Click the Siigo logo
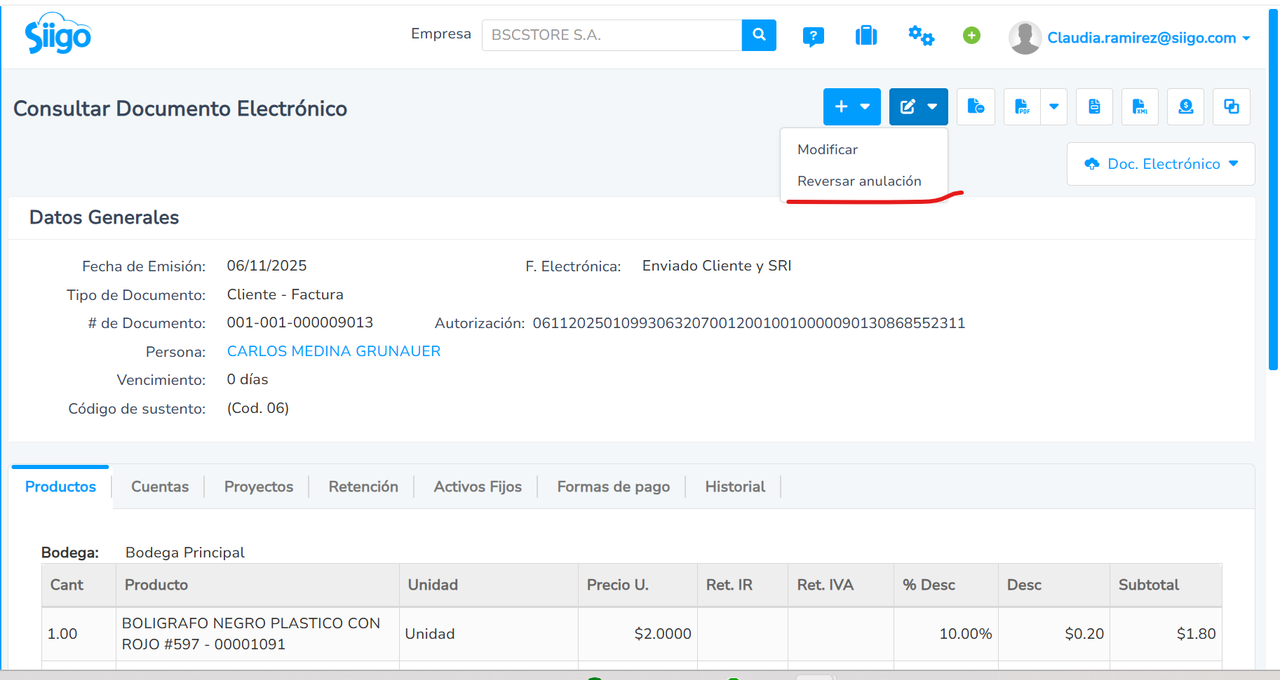 coord(57,34)
